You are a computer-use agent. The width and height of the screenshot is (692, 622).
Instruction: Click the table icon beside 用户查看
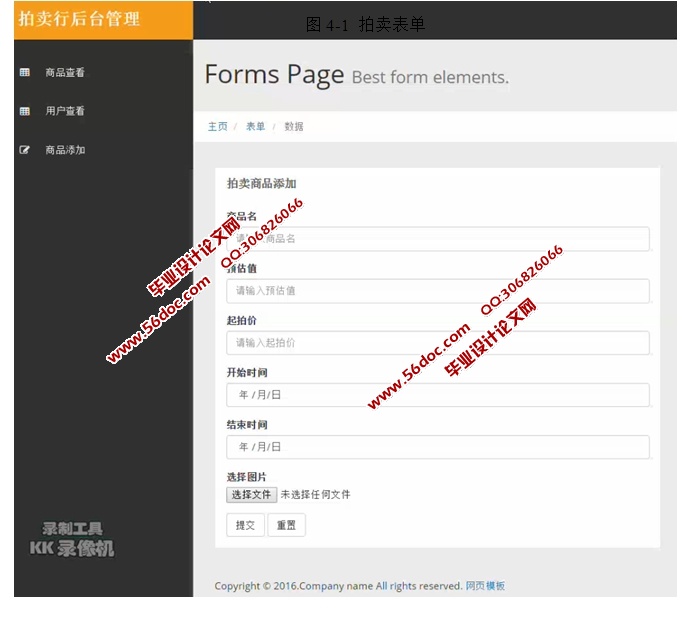point(25,111)
